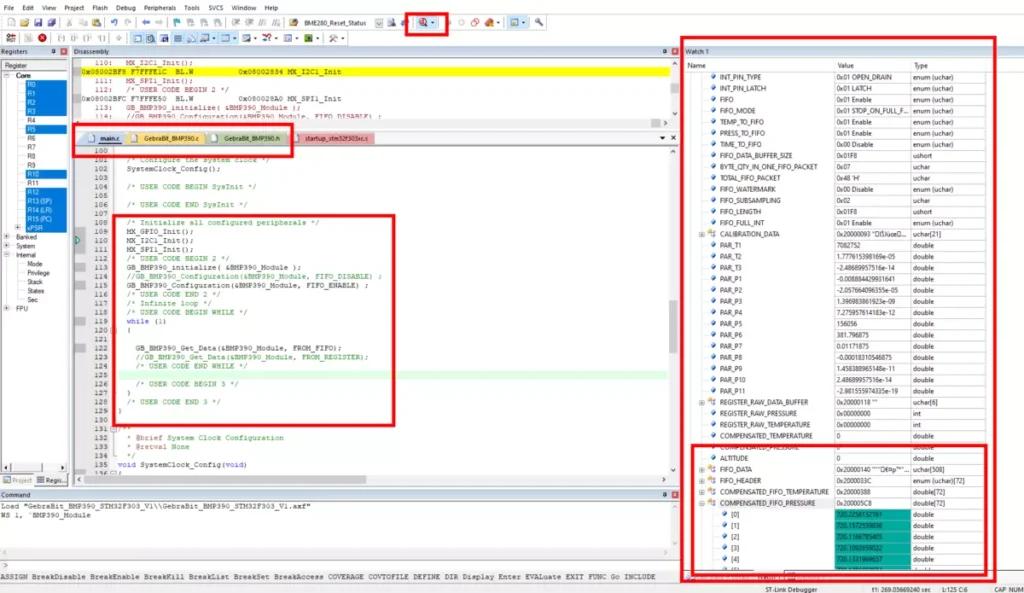Click the Start/Stop Debug Session magnifier icon

tap(423, 23)
